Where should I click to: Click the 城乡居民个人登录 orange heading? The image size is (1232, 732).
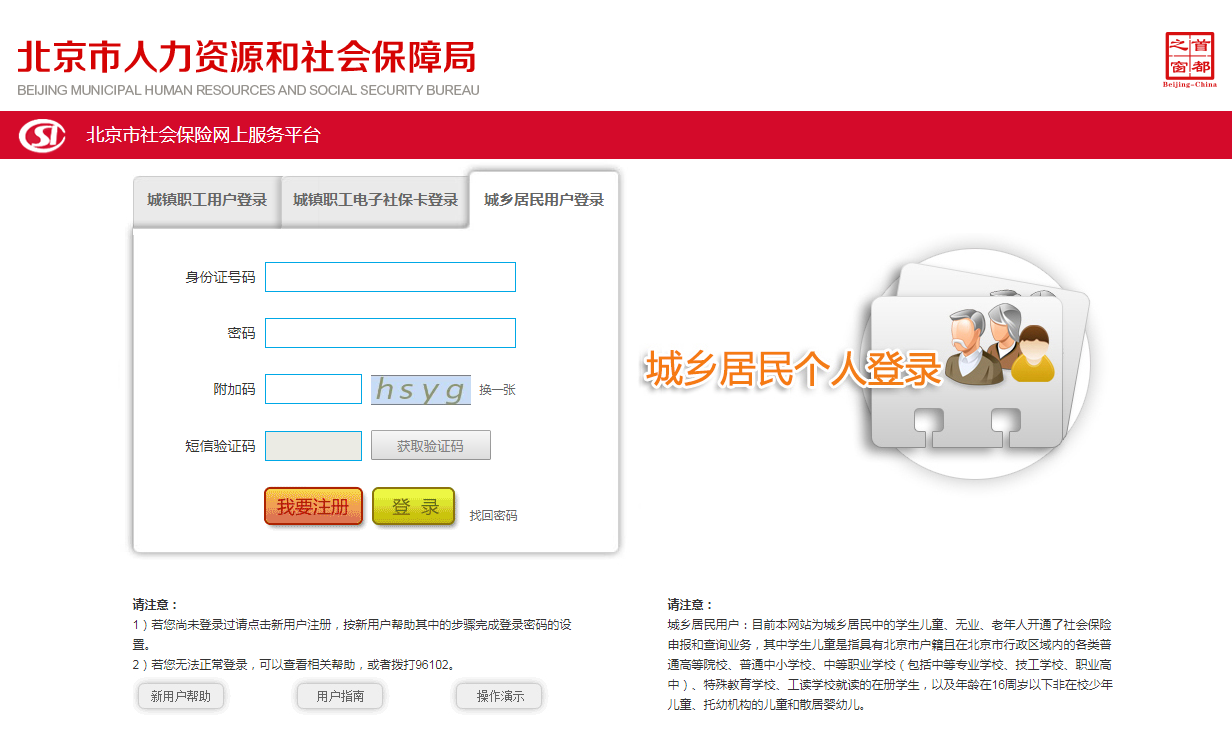click(x=793, y=369)
